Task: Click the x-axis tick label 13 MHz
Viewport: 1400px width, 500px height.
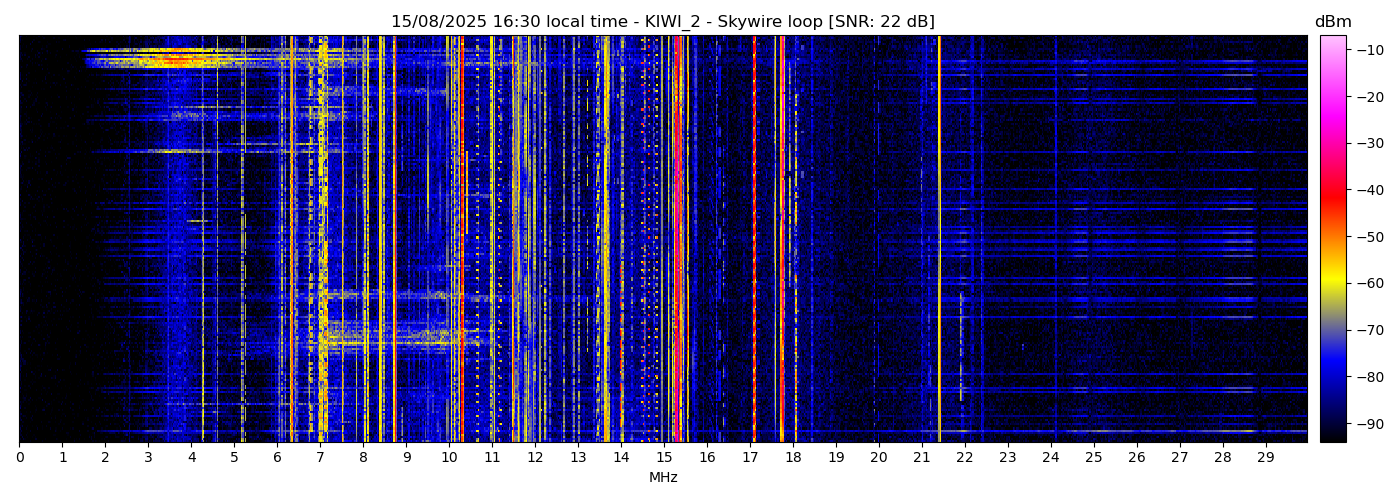Action: (x=578, y=458)
